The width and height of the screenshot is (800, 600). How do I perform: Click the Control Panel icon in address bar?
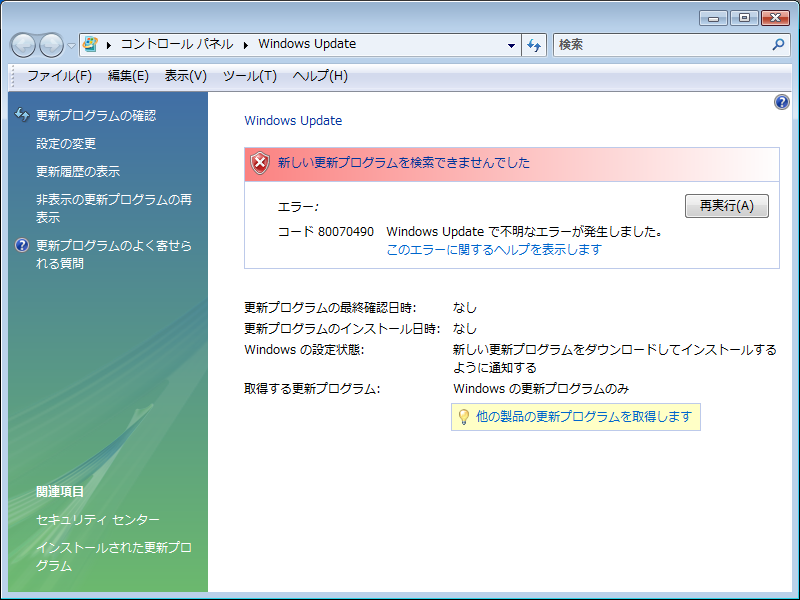tap(90, 44)
